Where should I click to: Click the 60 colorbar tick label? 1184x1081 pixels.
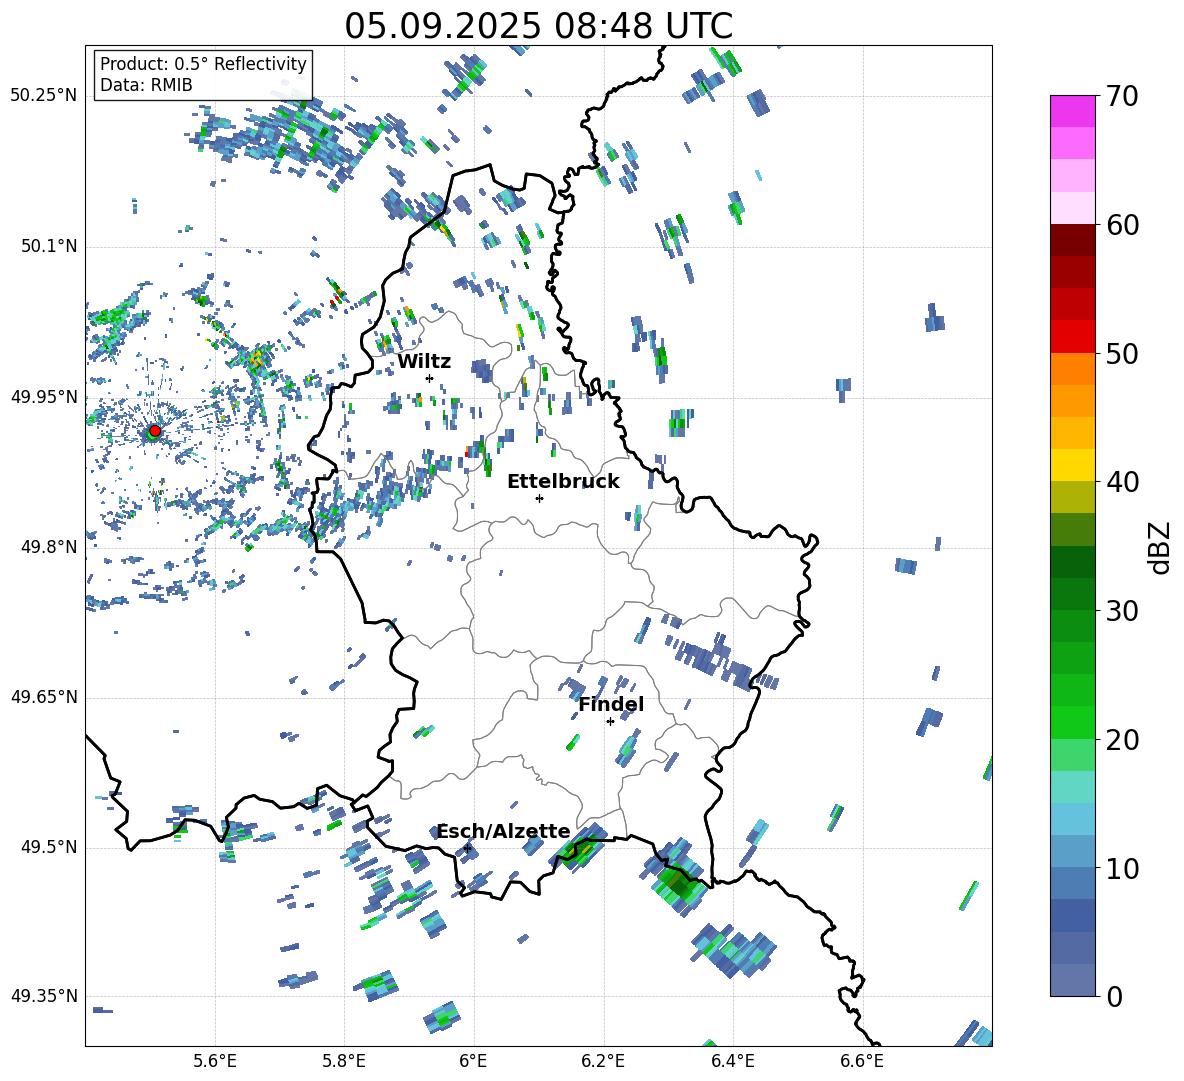(1121, 225)
